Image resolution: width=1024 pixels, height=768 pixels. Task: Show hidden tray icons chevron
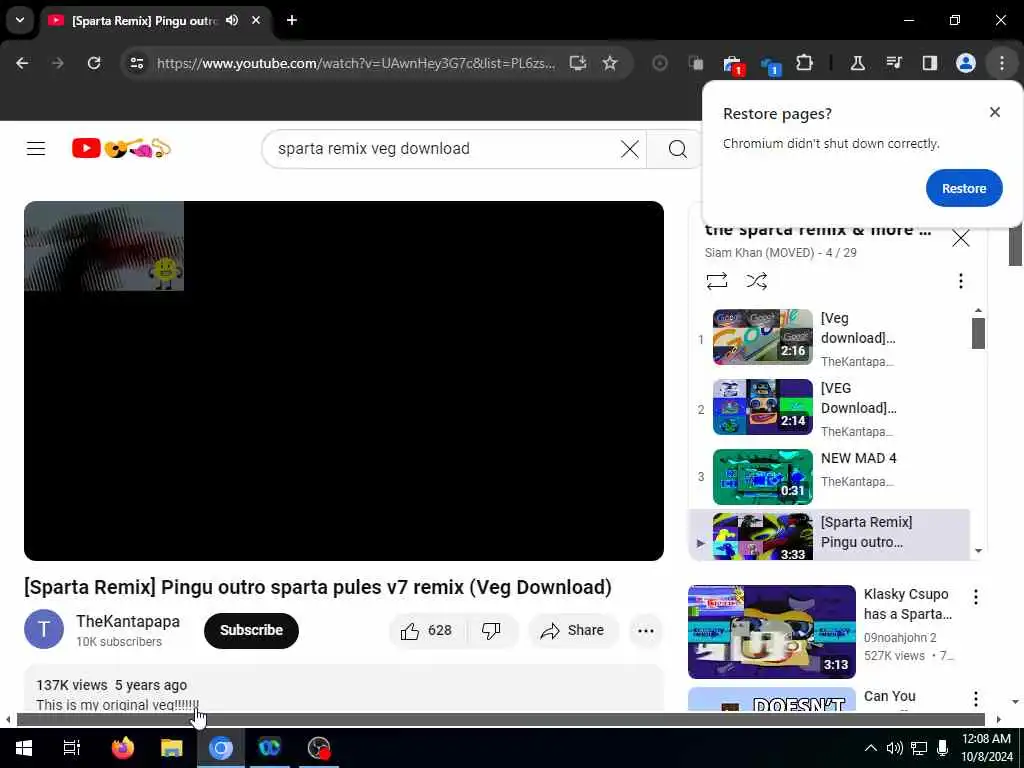[x=871, y=748]
